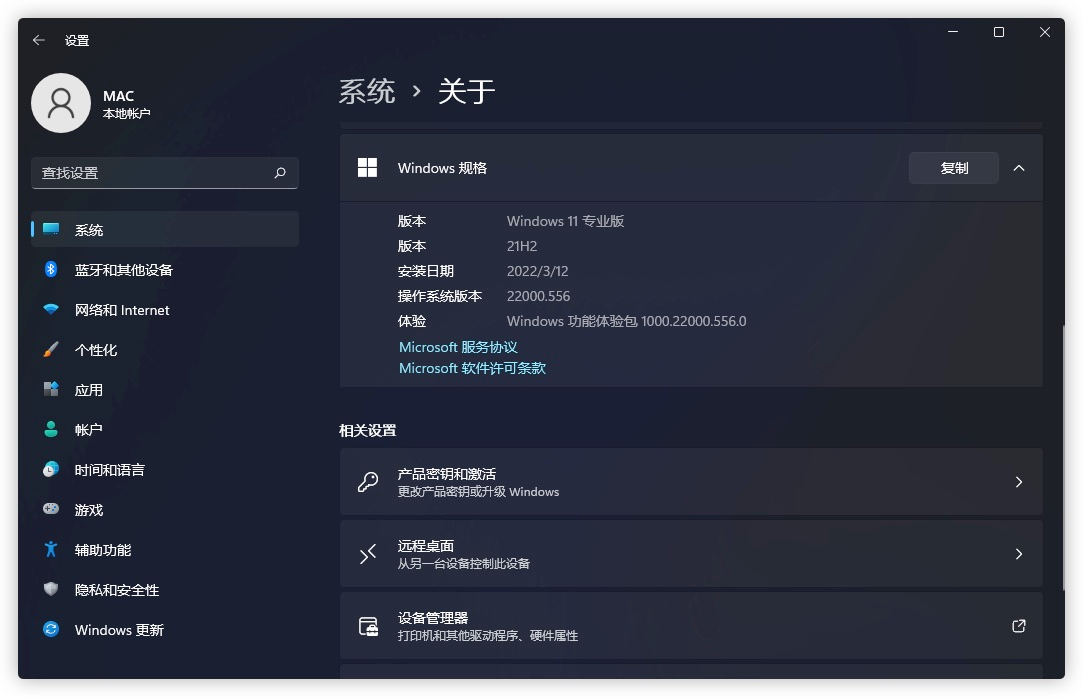Click the 游戏 gamepad icon
Viewport: 1083px width, 697px height.
(x=51, y=509)
